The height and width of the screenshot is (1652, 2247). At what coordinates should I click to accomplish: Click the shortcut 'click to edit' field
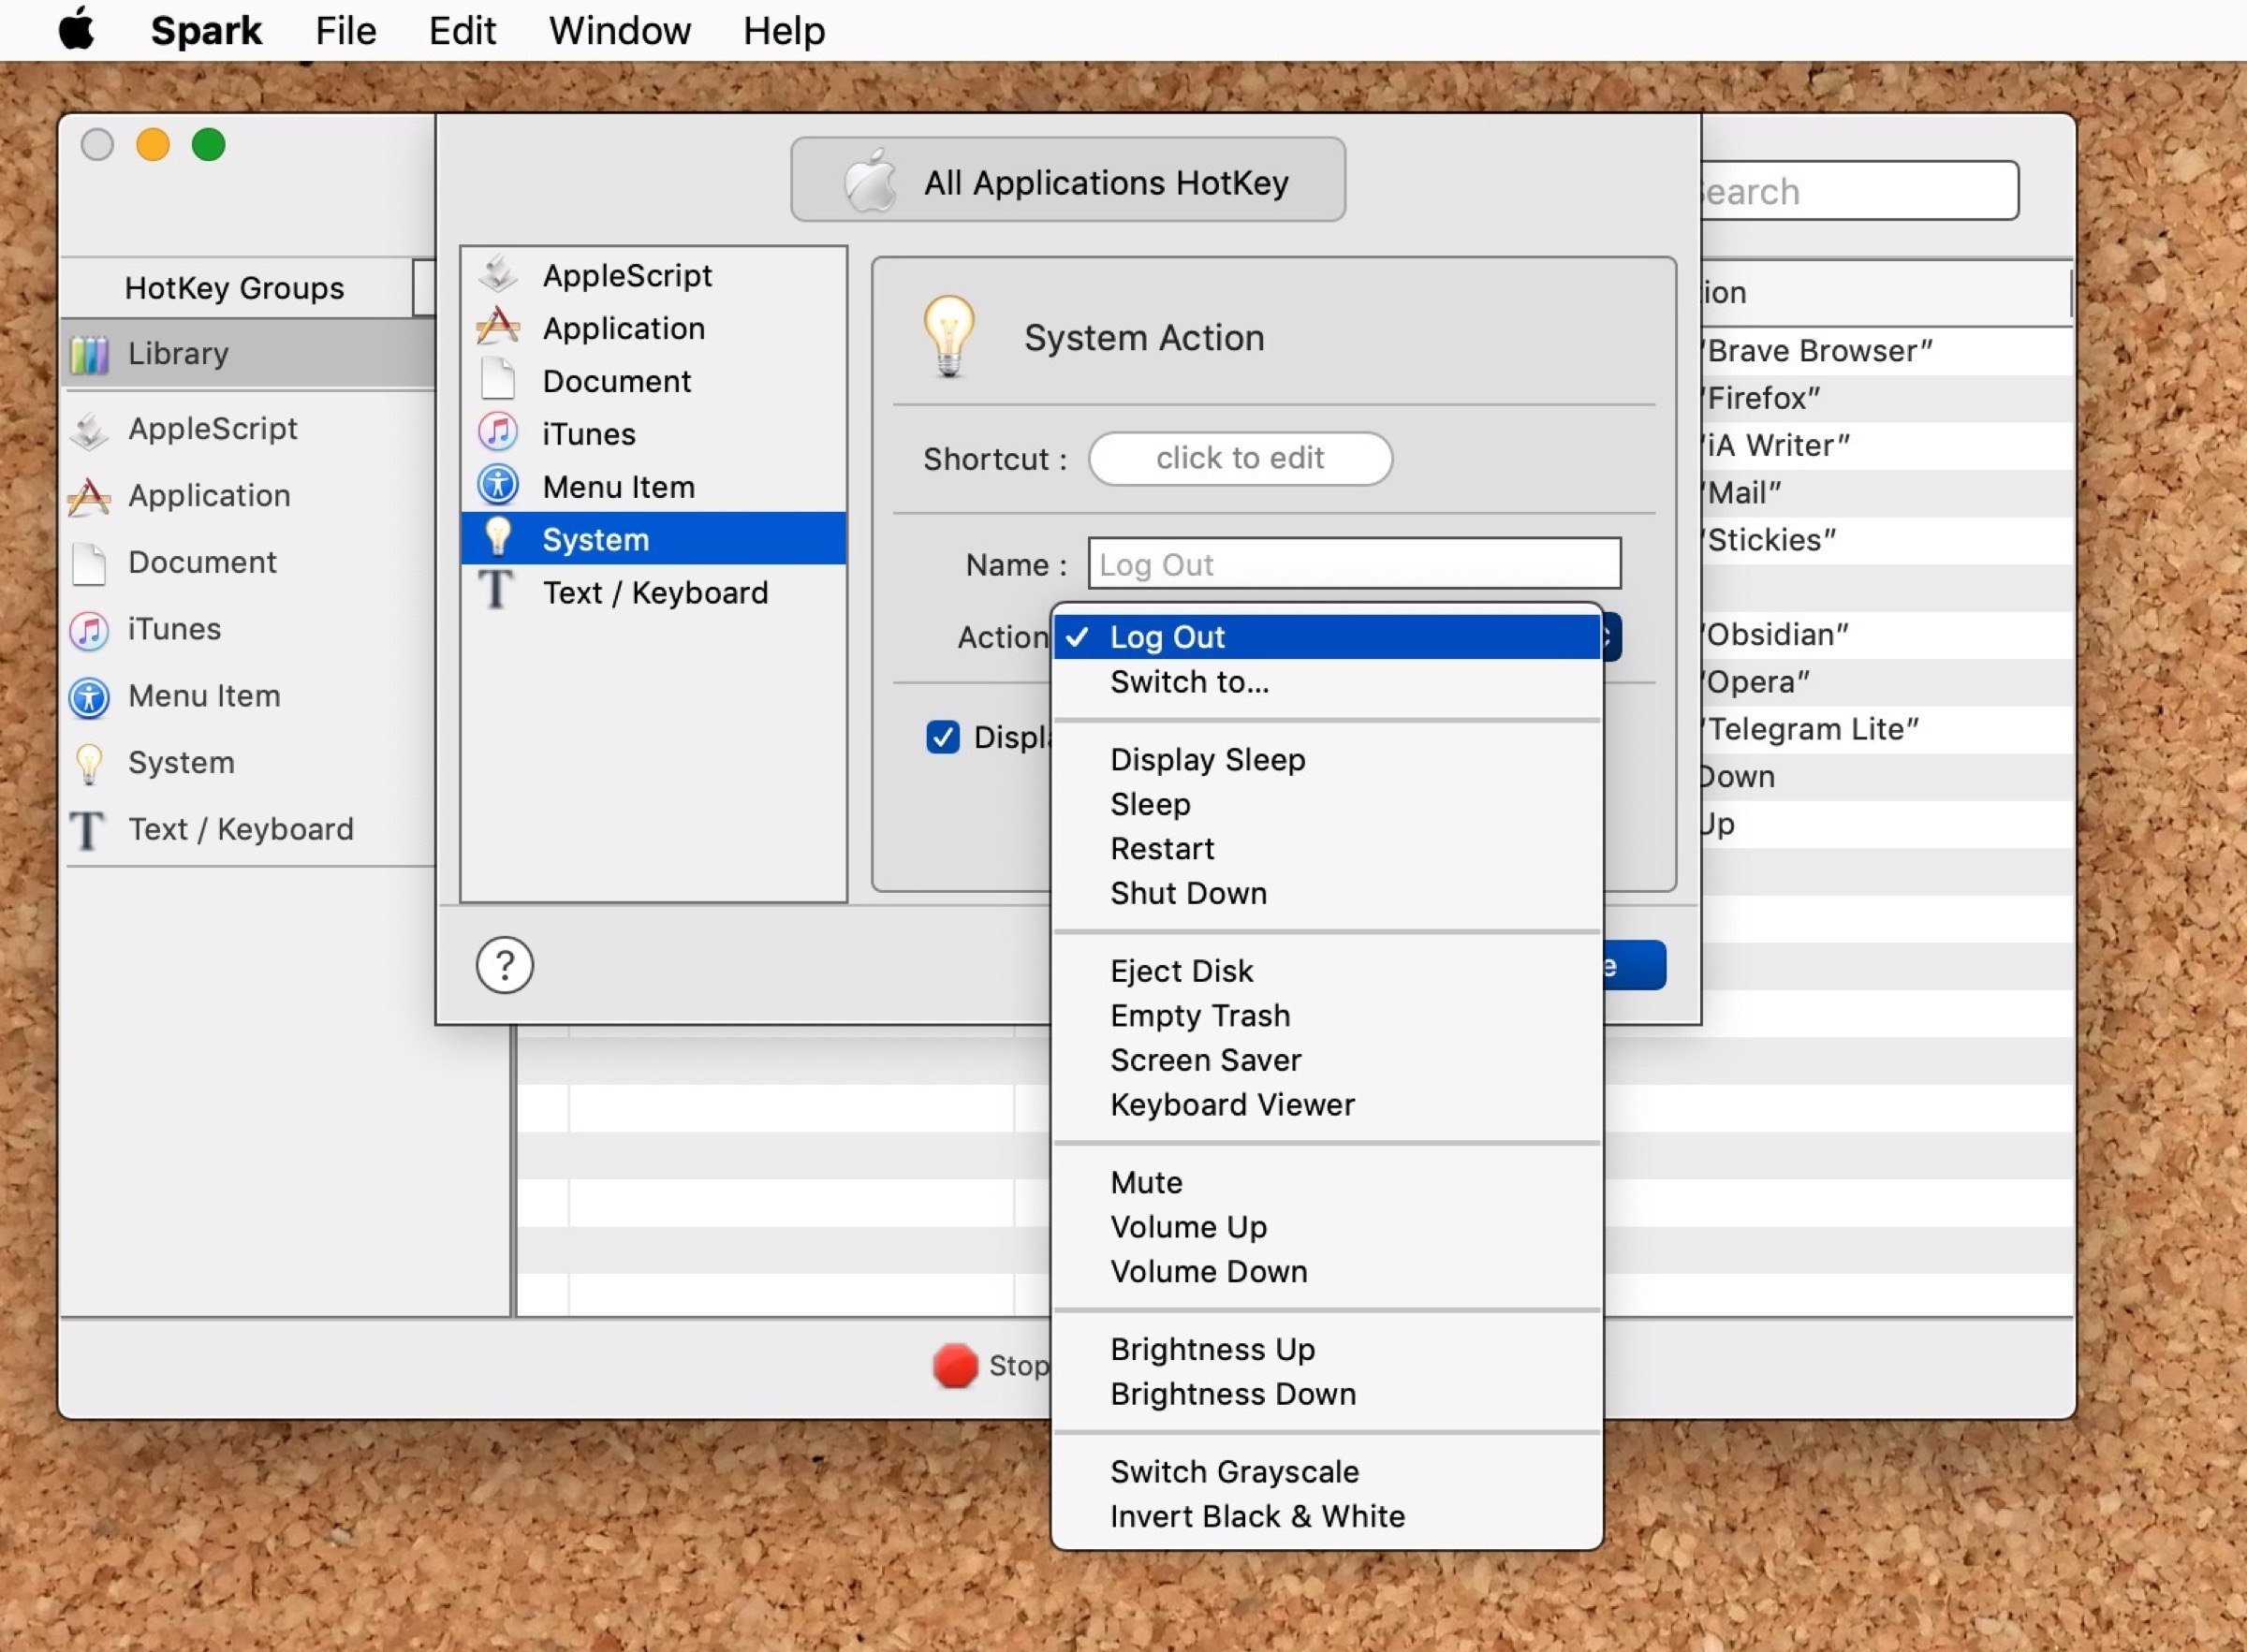pyautogui.click(x=1239, y=458)
